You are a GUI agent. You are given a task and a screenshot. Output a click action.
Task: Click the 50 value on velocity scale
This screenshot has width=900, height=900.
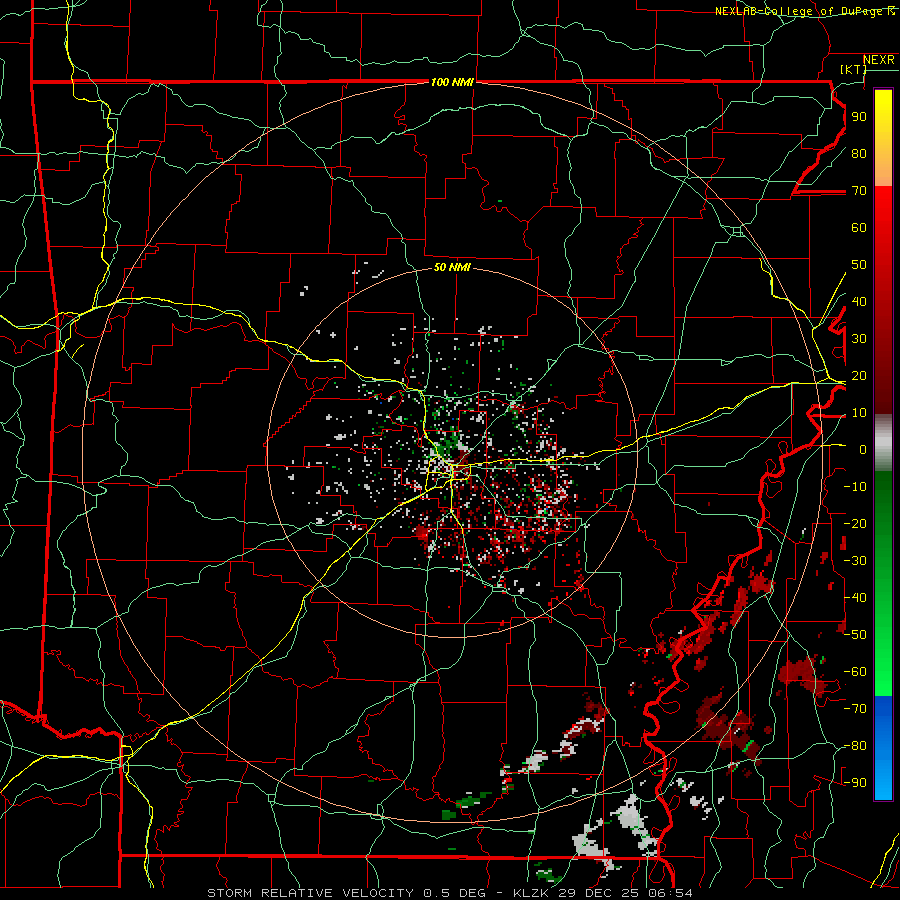tap(859, 265)
